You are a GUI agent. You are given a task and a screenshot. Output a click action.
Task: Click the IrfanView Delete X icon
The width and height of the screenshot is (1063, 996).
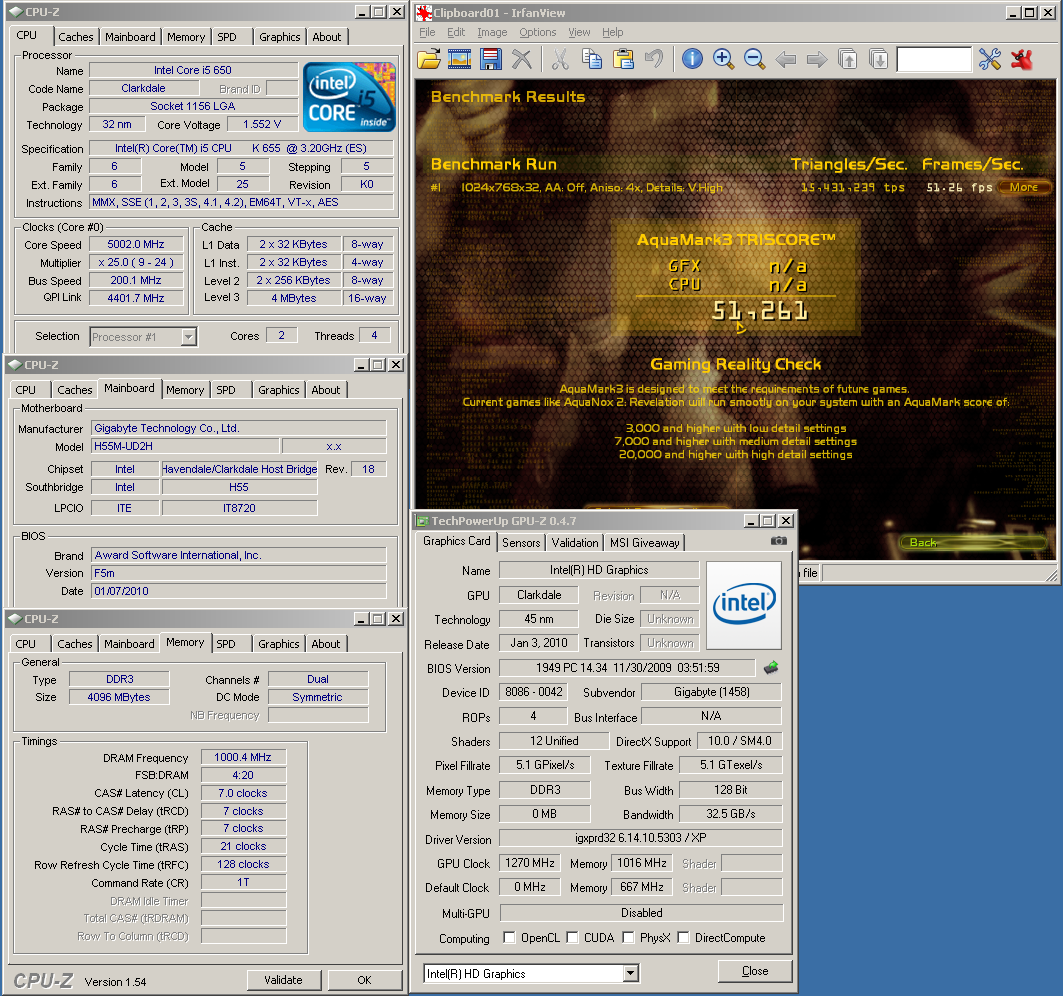click(521, 59)
